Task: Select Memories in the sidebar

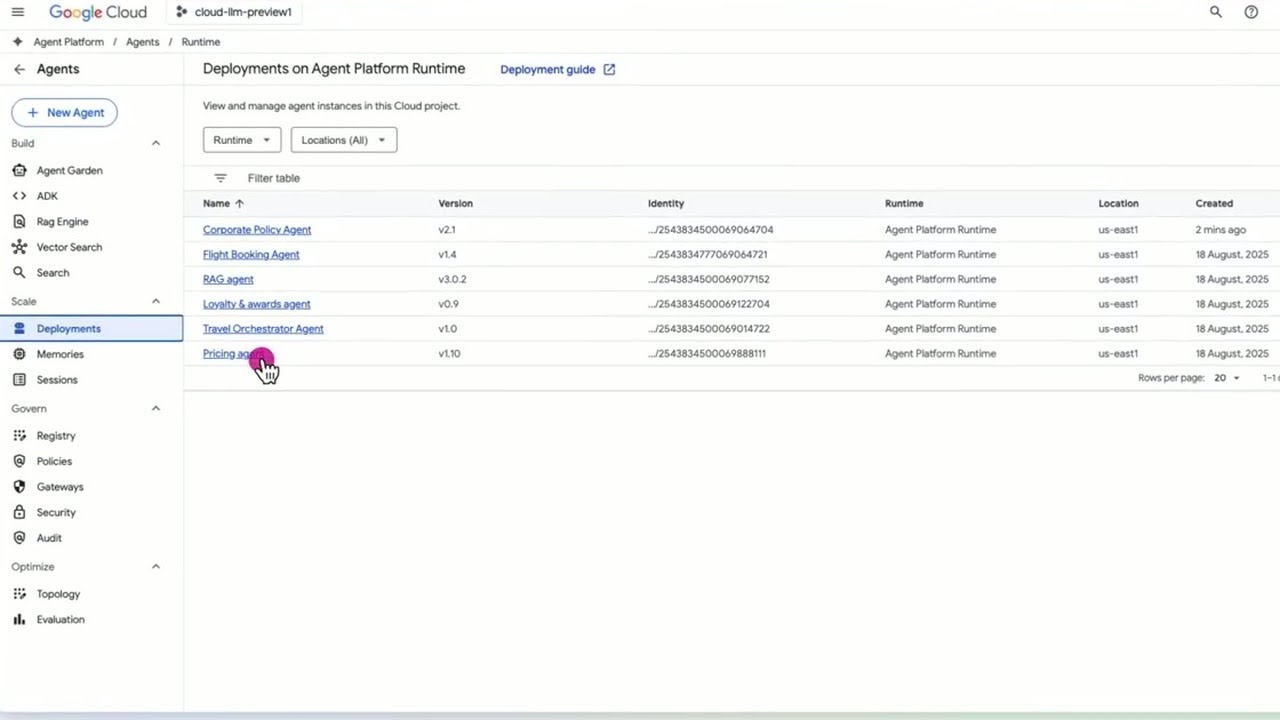Action: [x=60, y=354]
